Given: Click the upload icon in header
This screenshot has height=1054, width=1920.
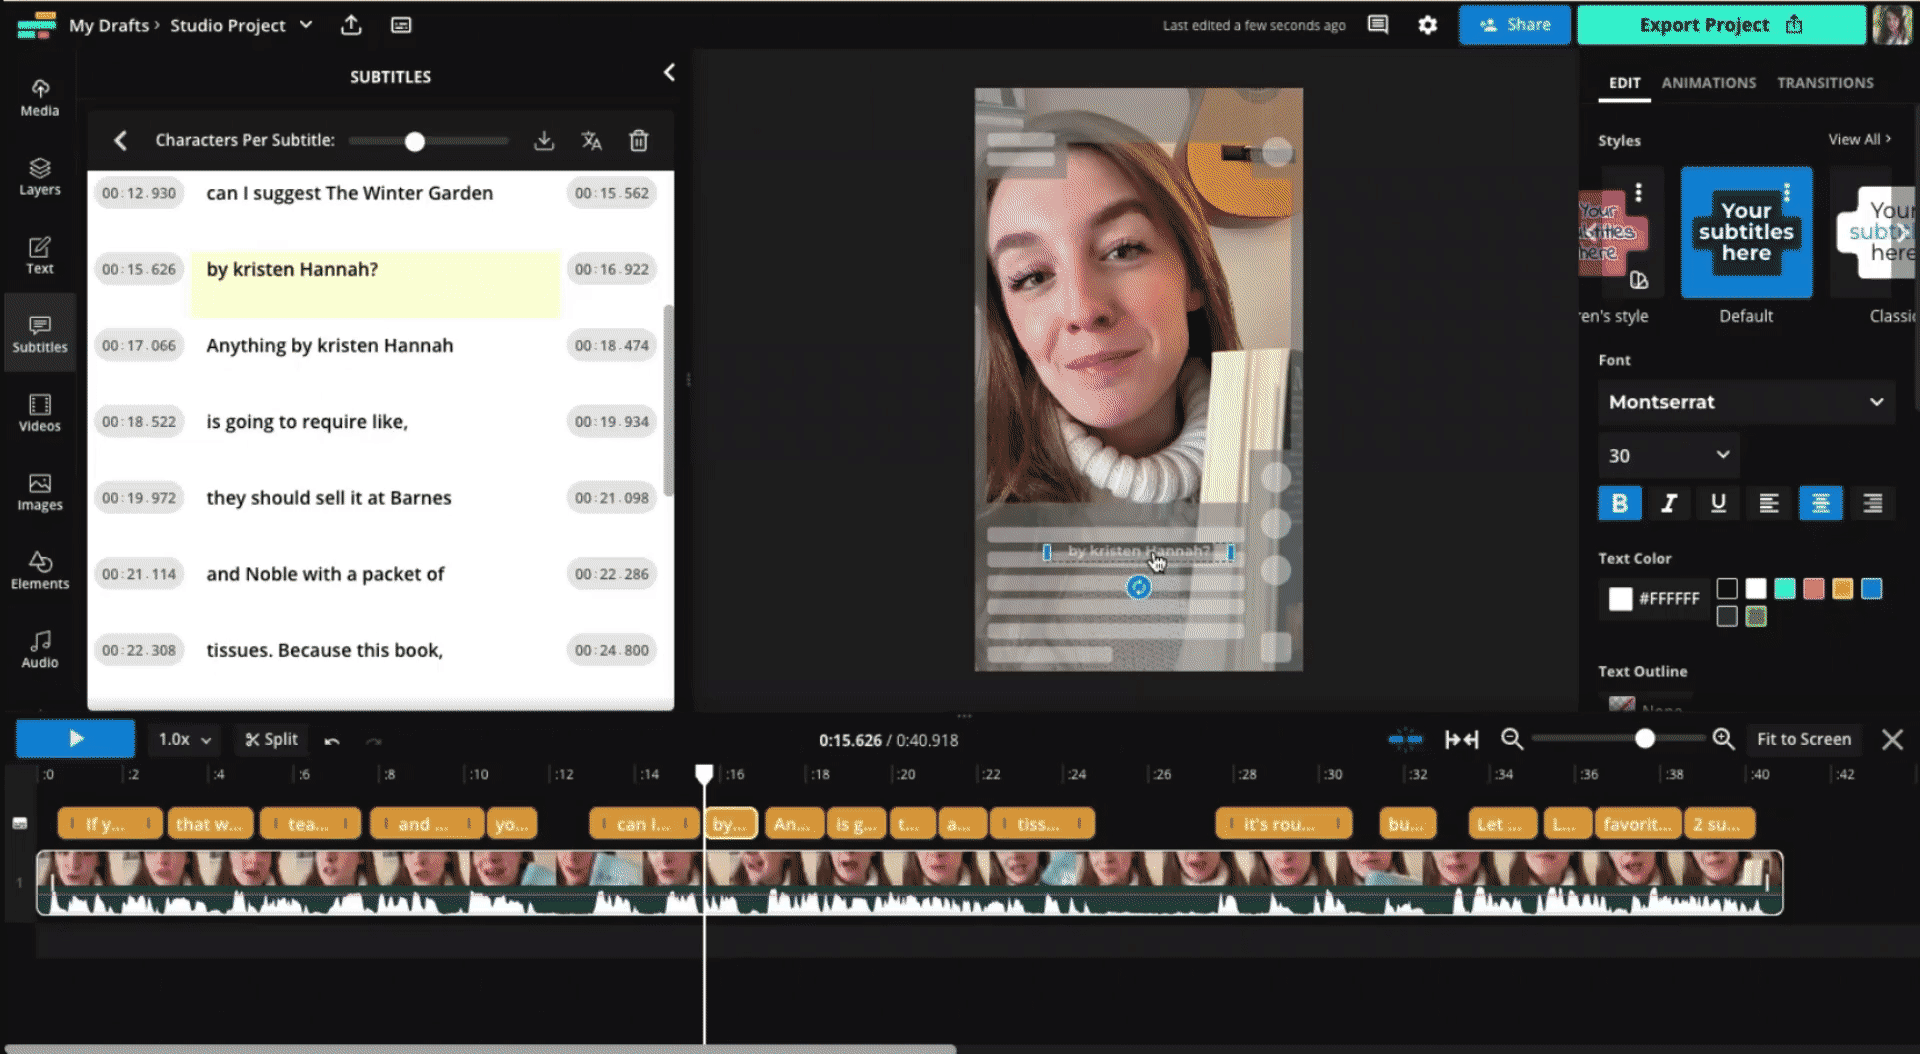Looking at the screenshot, I should 351,25.
